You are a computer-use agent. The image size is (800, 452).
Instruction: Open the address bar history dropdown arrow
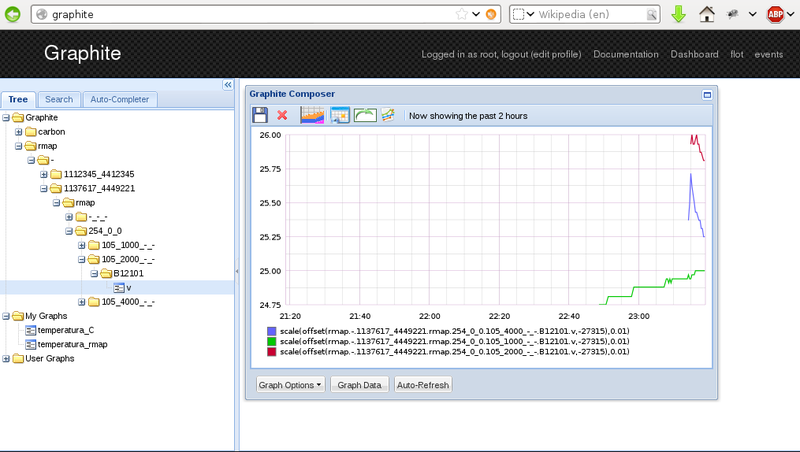tap(476, 14)
